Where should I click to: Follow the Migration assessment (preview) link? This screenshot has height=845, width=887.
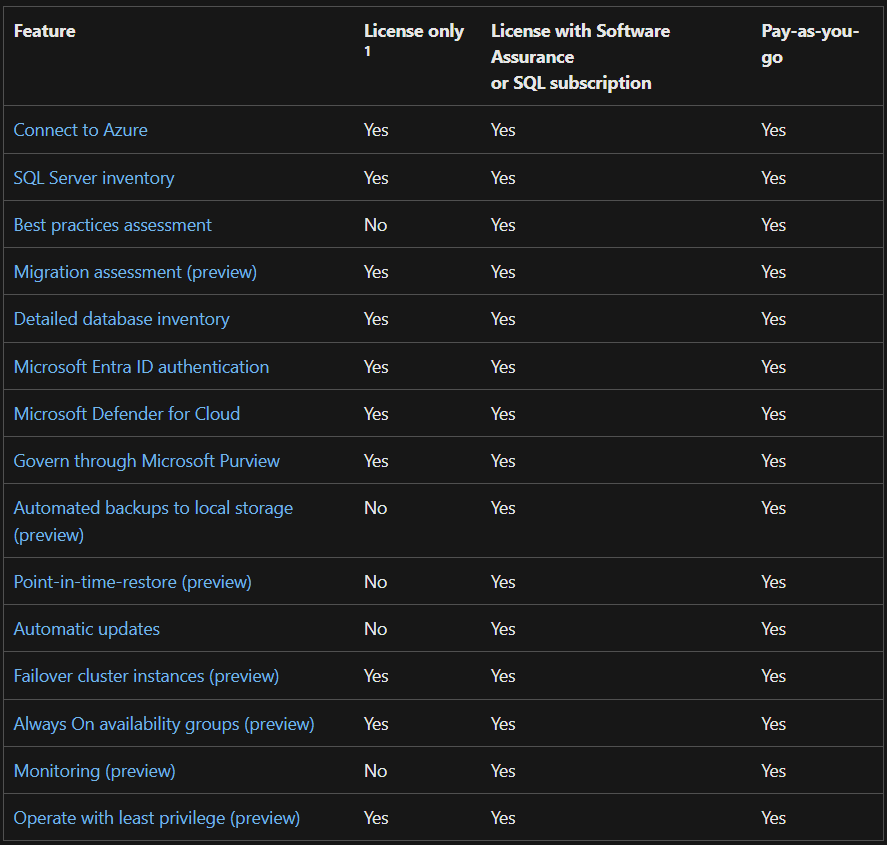pyautogui.click(x=135, y=272)
